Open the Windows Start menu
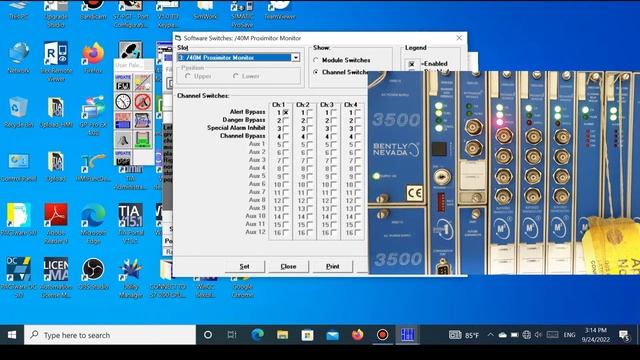640x360 pixels. (x=12, y=335)
